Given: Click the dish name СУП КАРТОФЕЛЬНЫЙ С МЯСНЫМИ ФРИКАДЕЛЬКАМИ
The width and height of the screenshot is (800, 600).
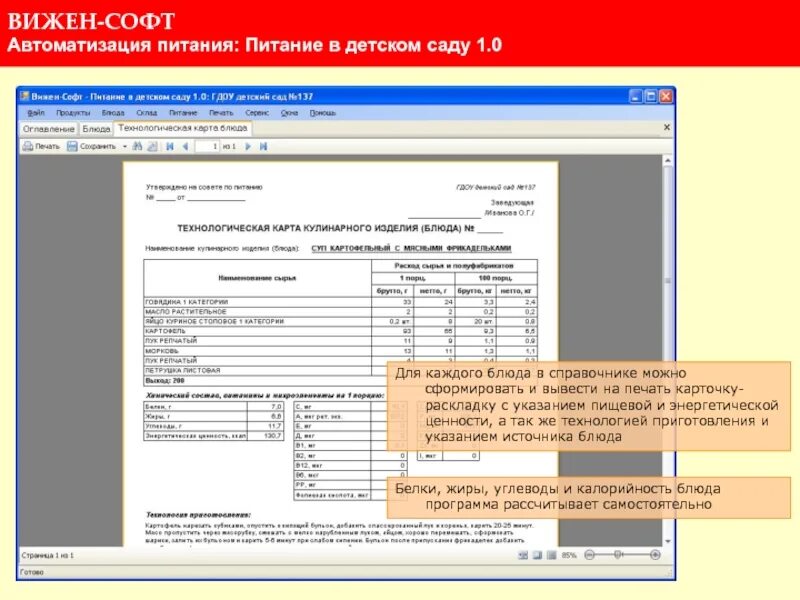Looking at the screenshot, I should (x=411, y=248).
